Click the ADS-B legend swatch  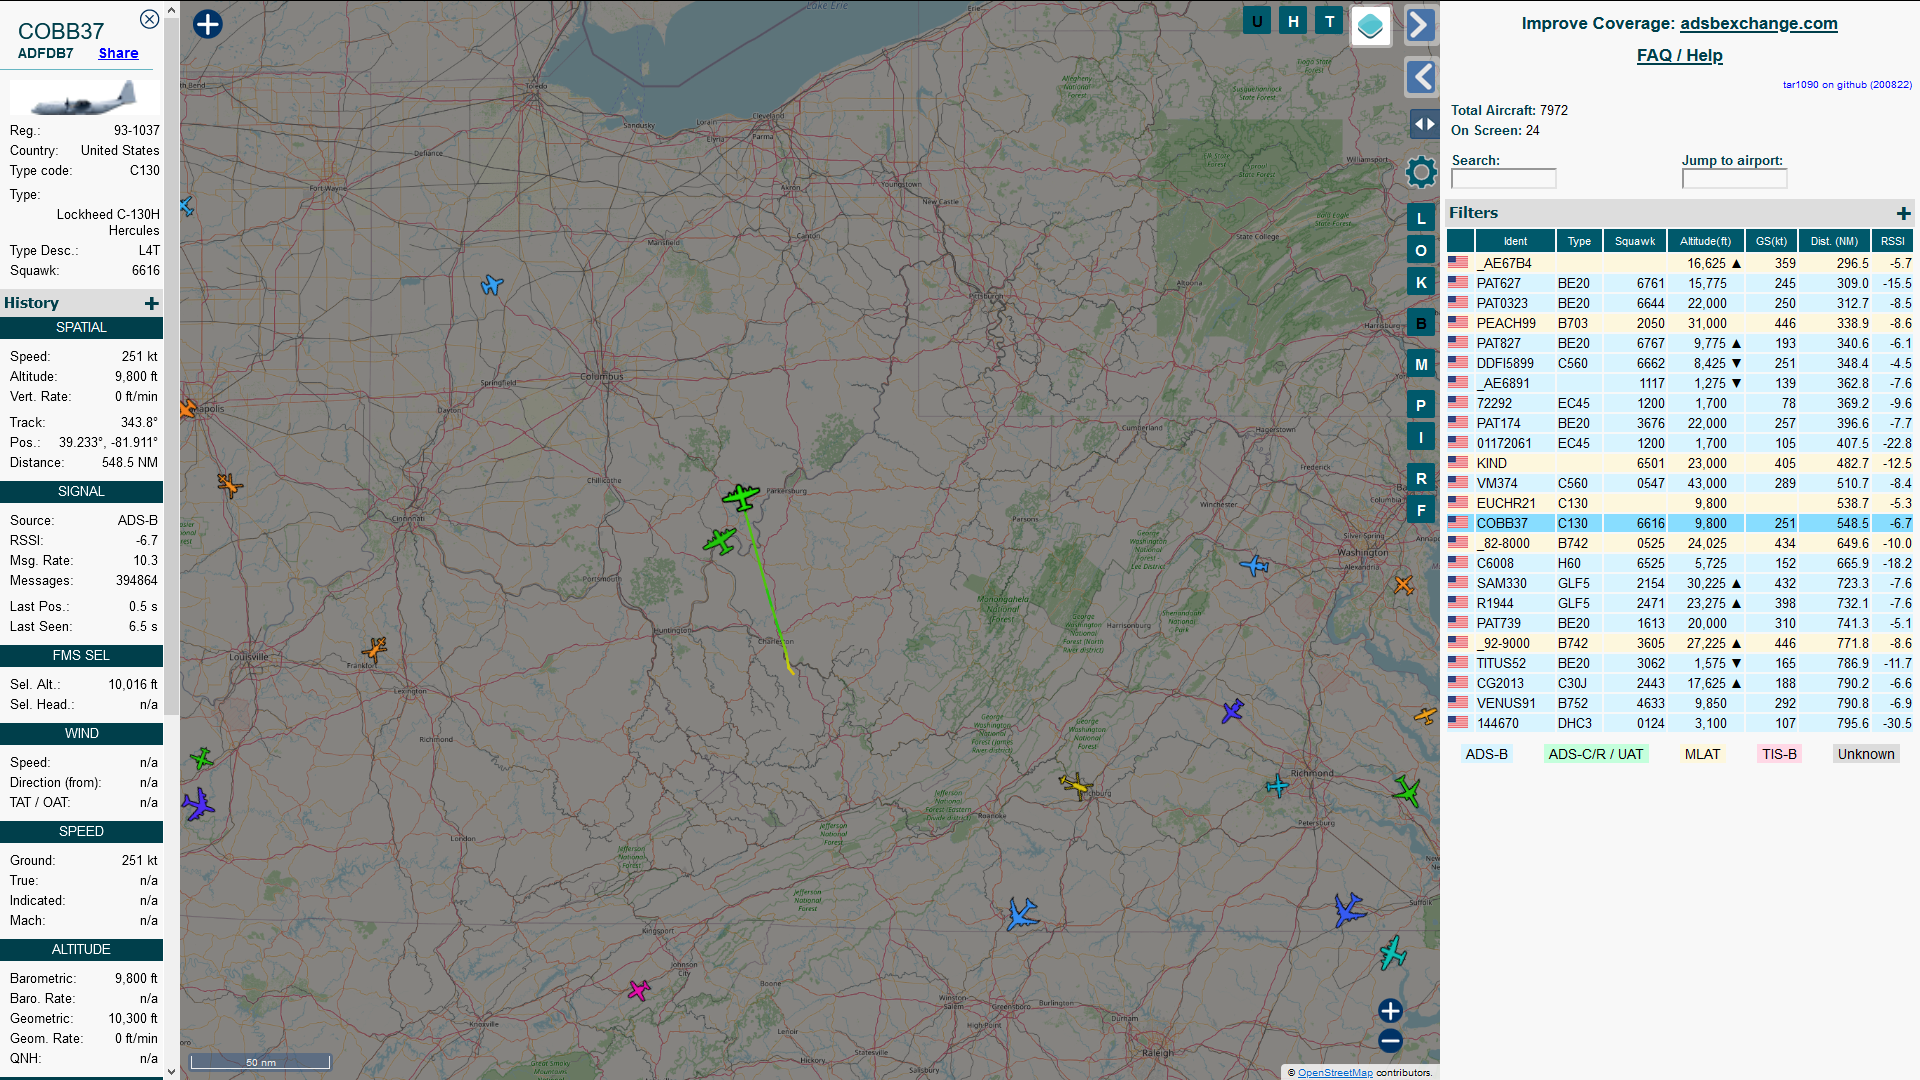coord(1486,754)
